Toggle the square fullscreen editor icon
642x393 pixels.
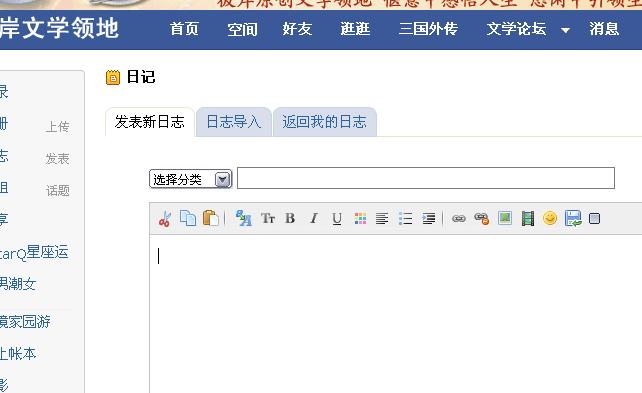pos(595,219)
